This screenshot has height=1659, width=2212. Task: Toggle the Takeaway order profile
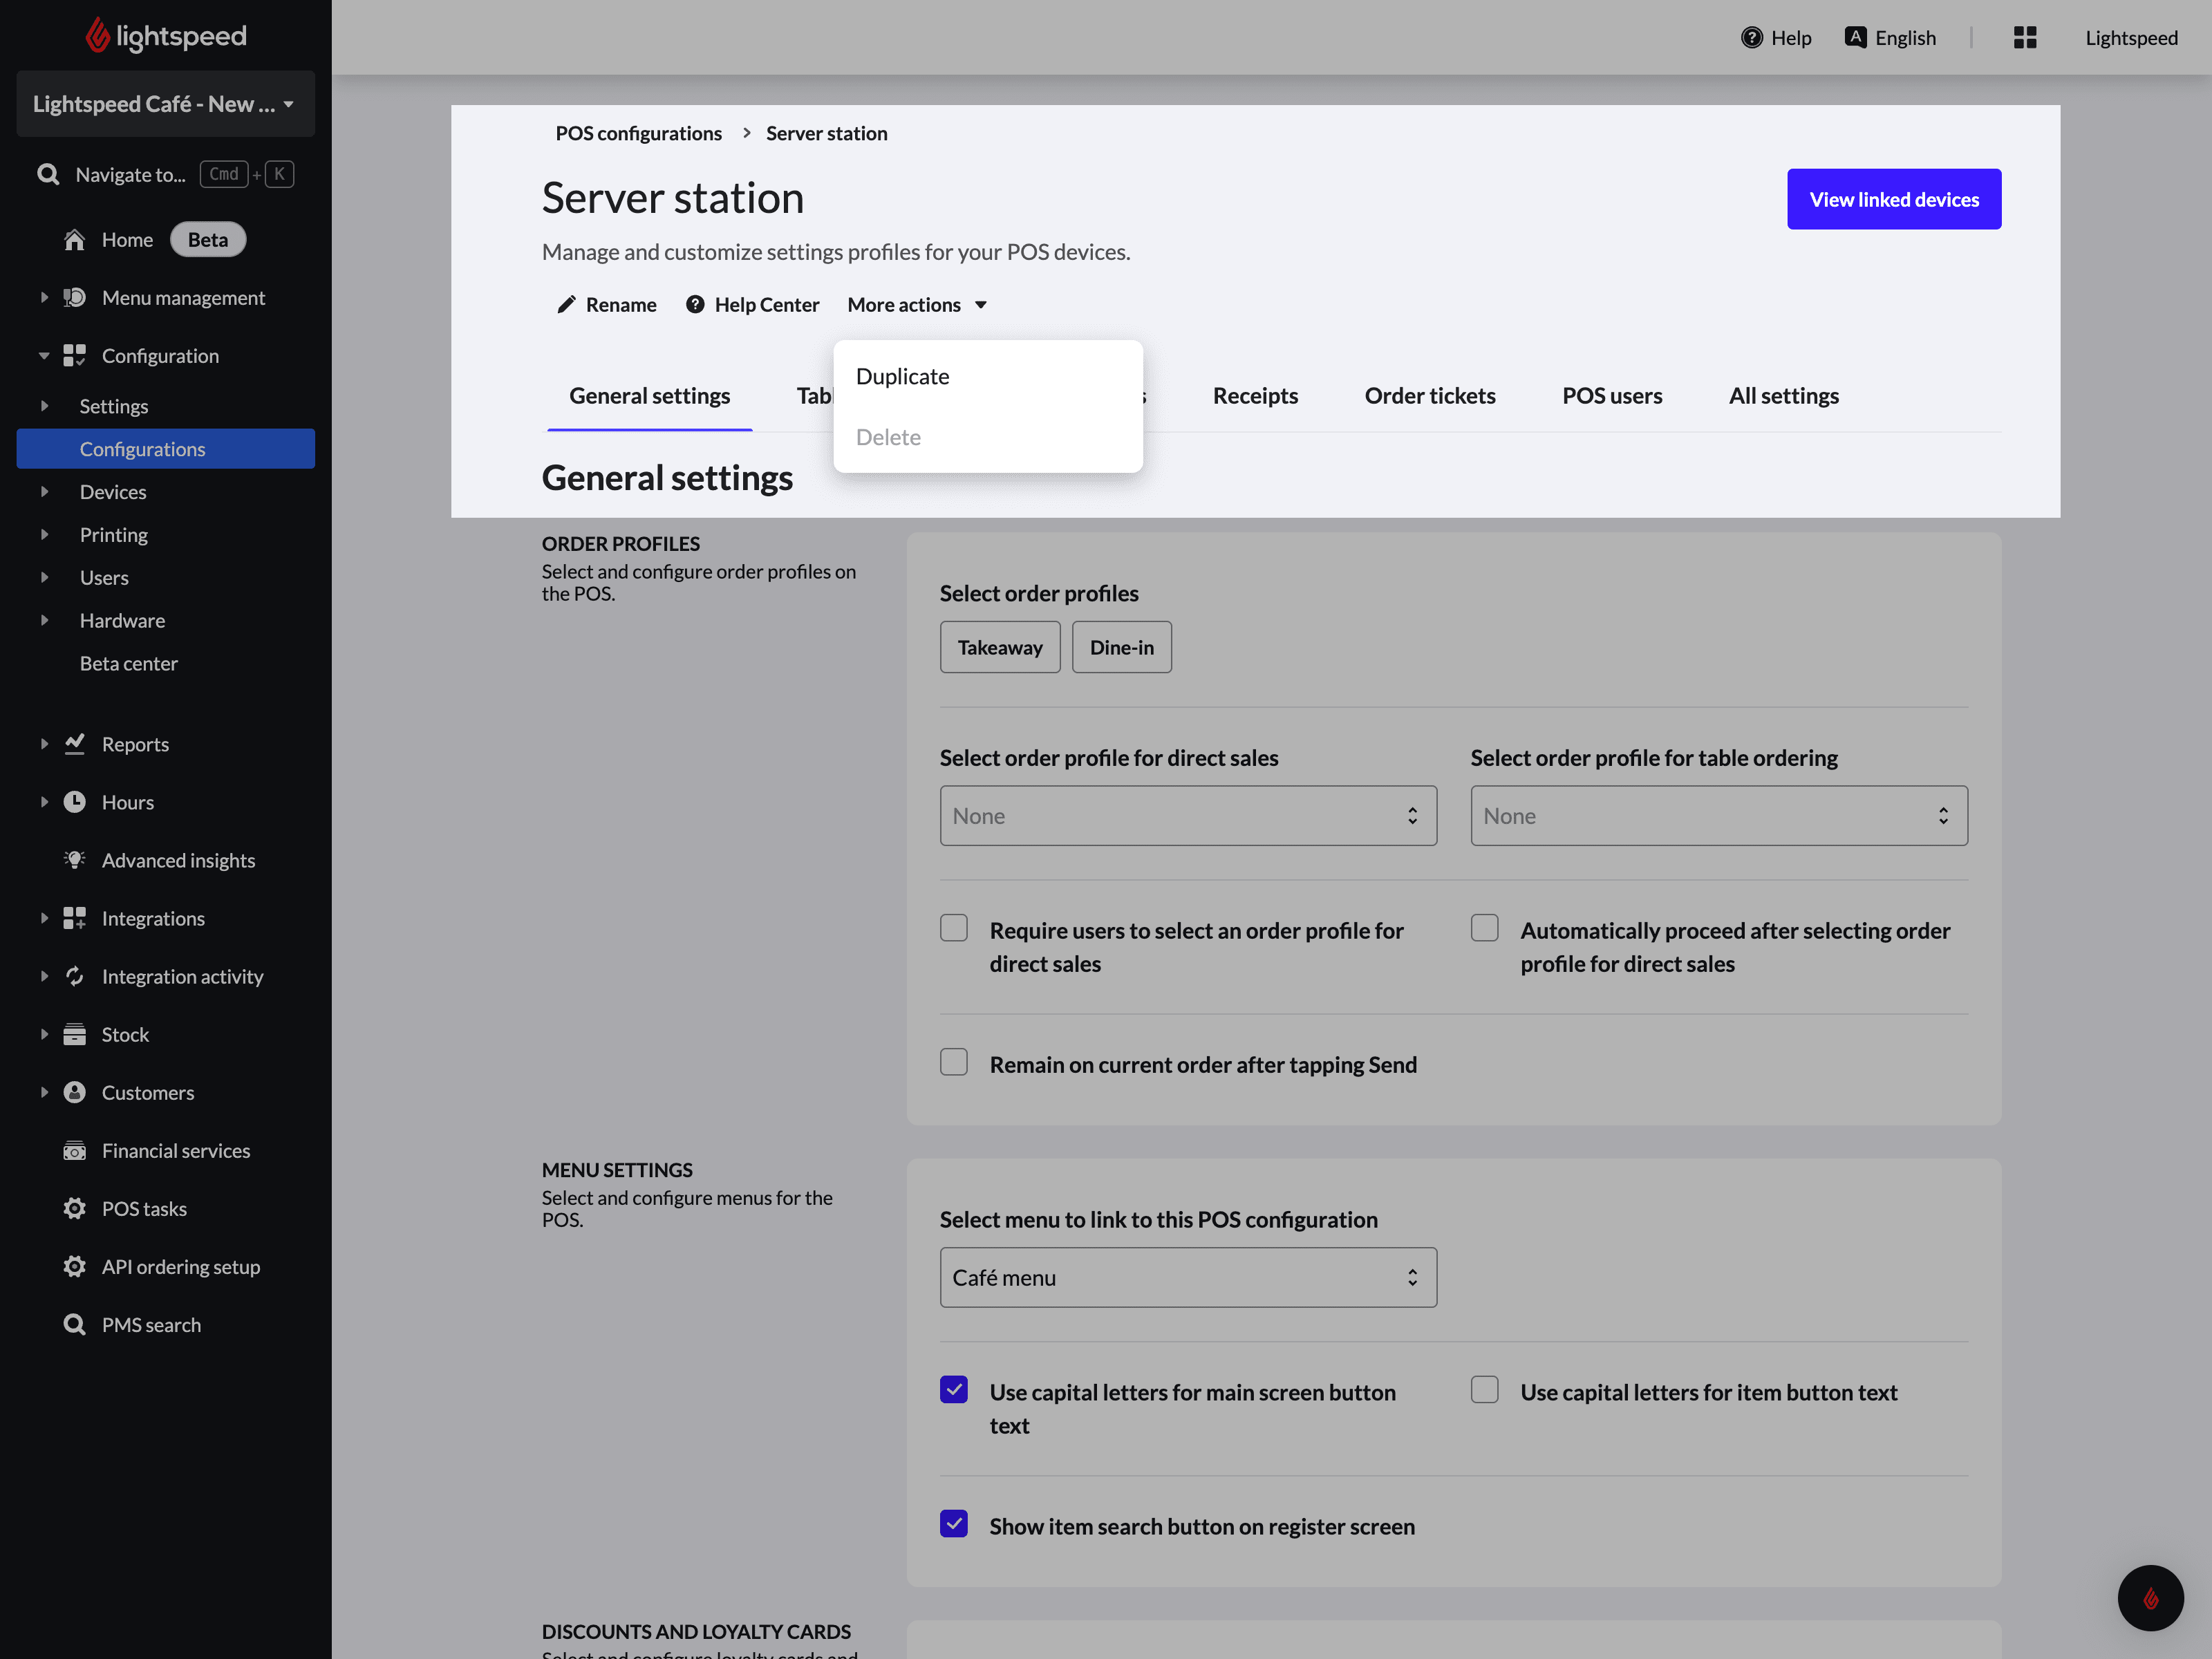[1000, 648]
